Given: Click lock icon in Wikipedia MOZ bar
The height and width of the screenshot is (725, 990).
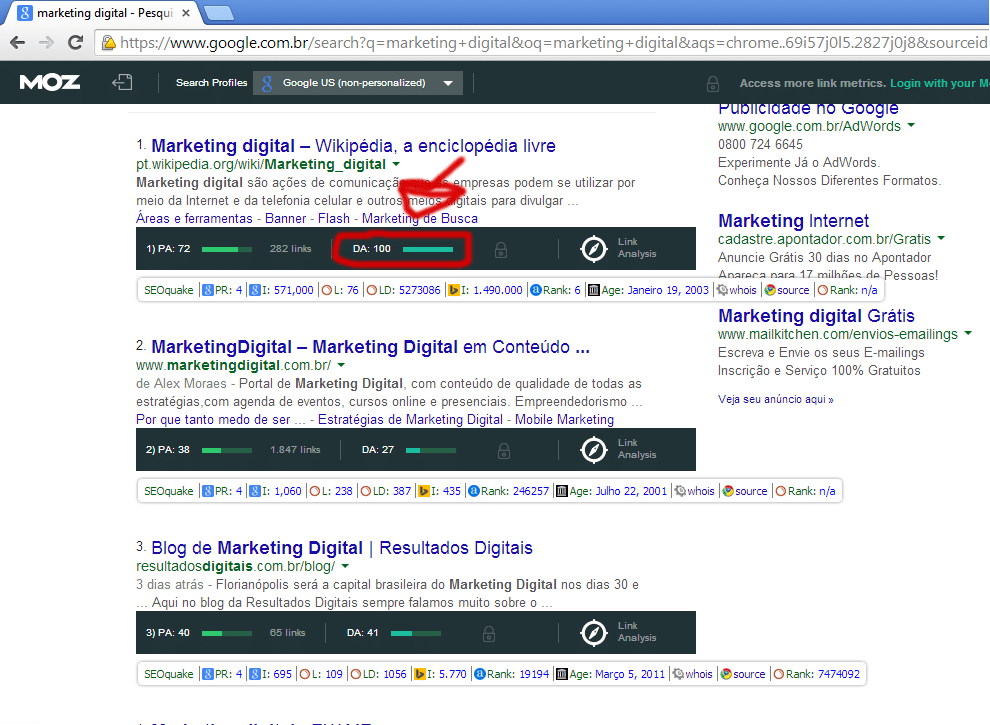Looking at the screenshot, I should click(x=501, y=249).
